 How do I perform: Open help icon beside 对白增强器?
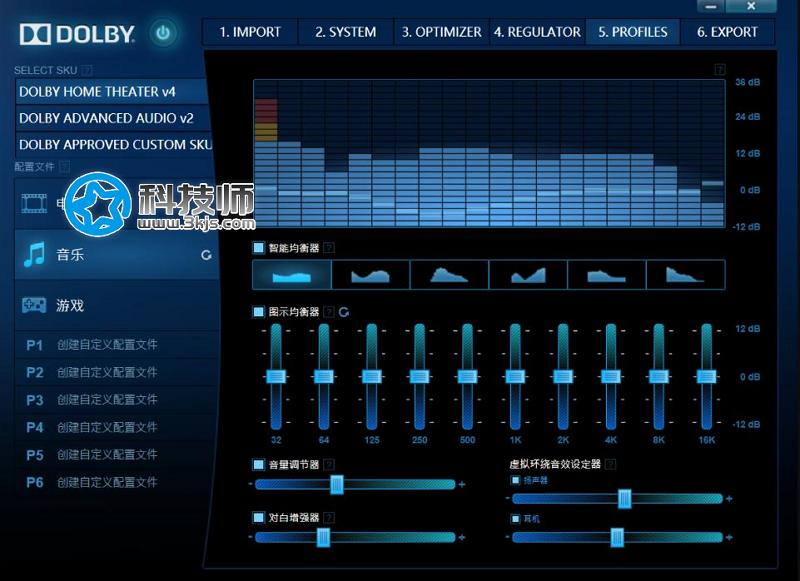pyautogui.click(x=329, y=518)
